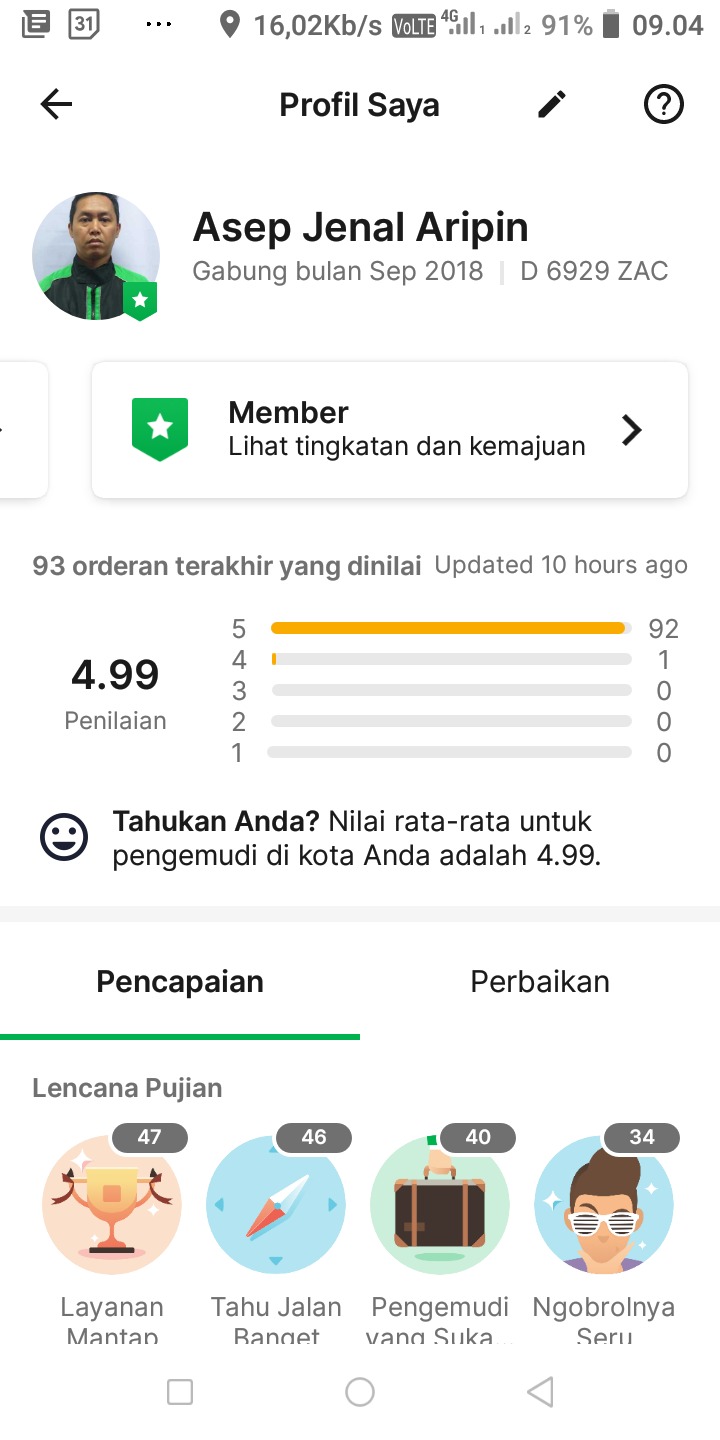Viewport: 720px width, 1440px height.
Task: Tap the Tahu Jalan Banget compass badge
Action: (276, 1203)
